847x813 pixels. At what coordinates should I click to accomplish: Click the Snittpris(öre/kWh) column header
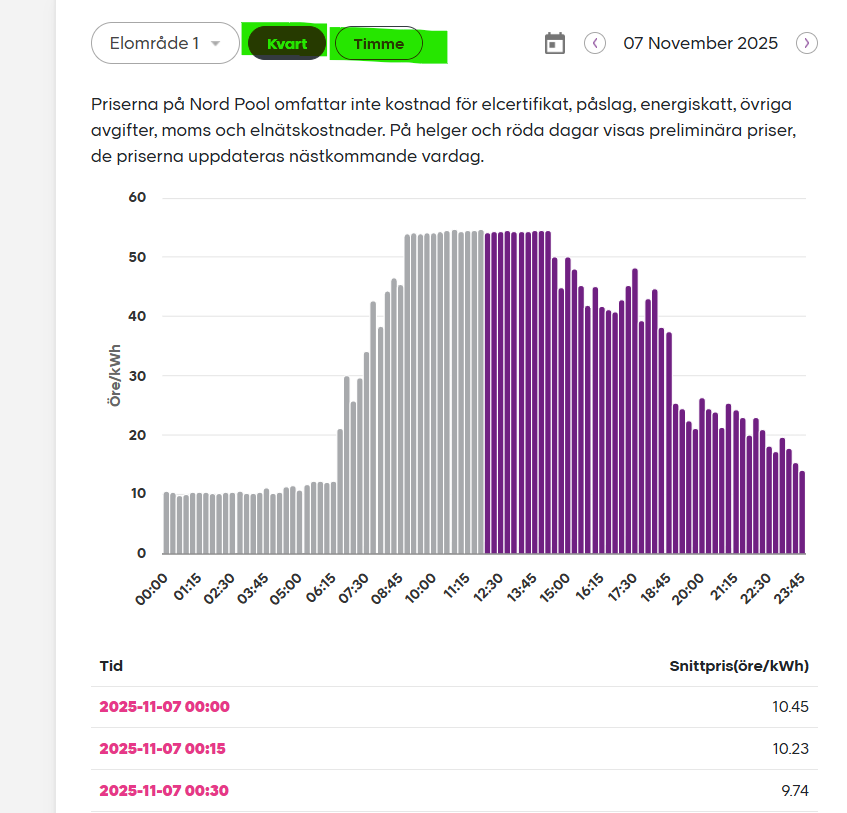click(x=738, y=665)
